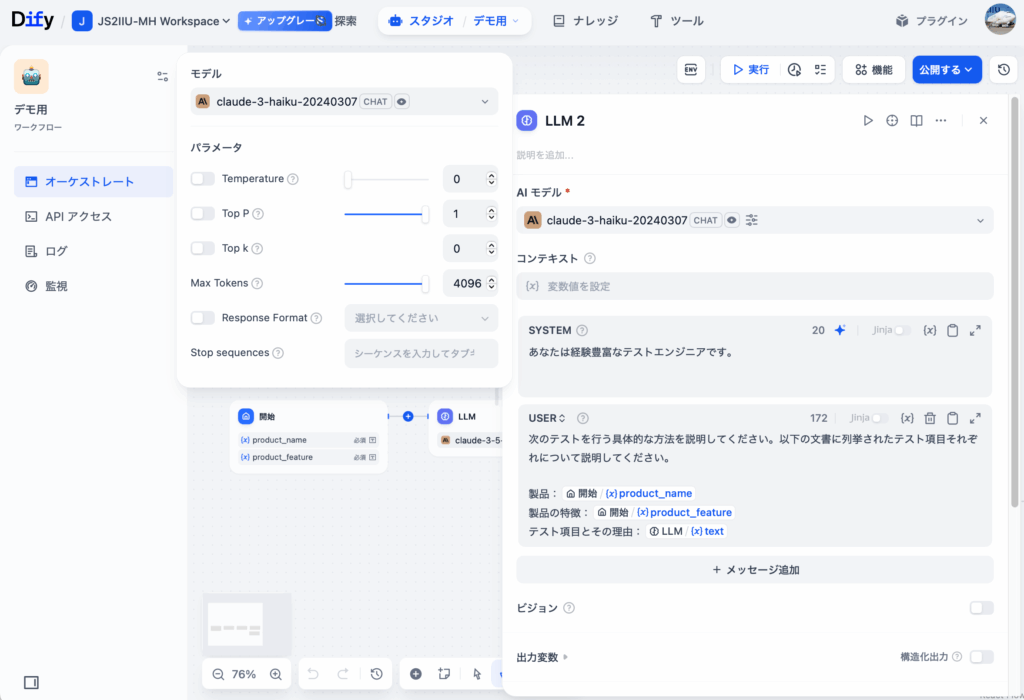This screenshot has height=700, width=1024.
Task: Turn on the ビジョン vision toggle
Action: tap(981, 608)
